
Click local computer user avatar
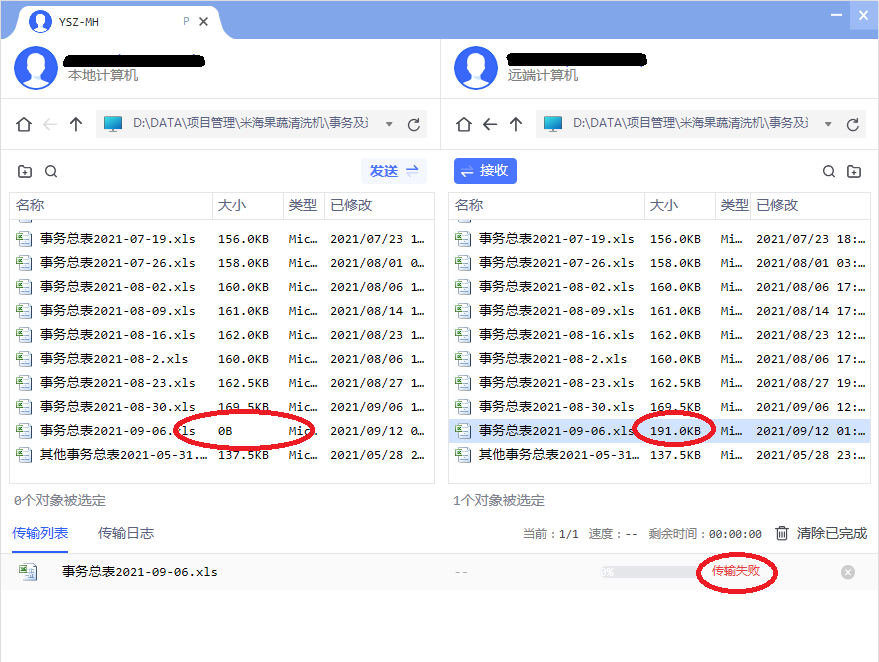36,68
